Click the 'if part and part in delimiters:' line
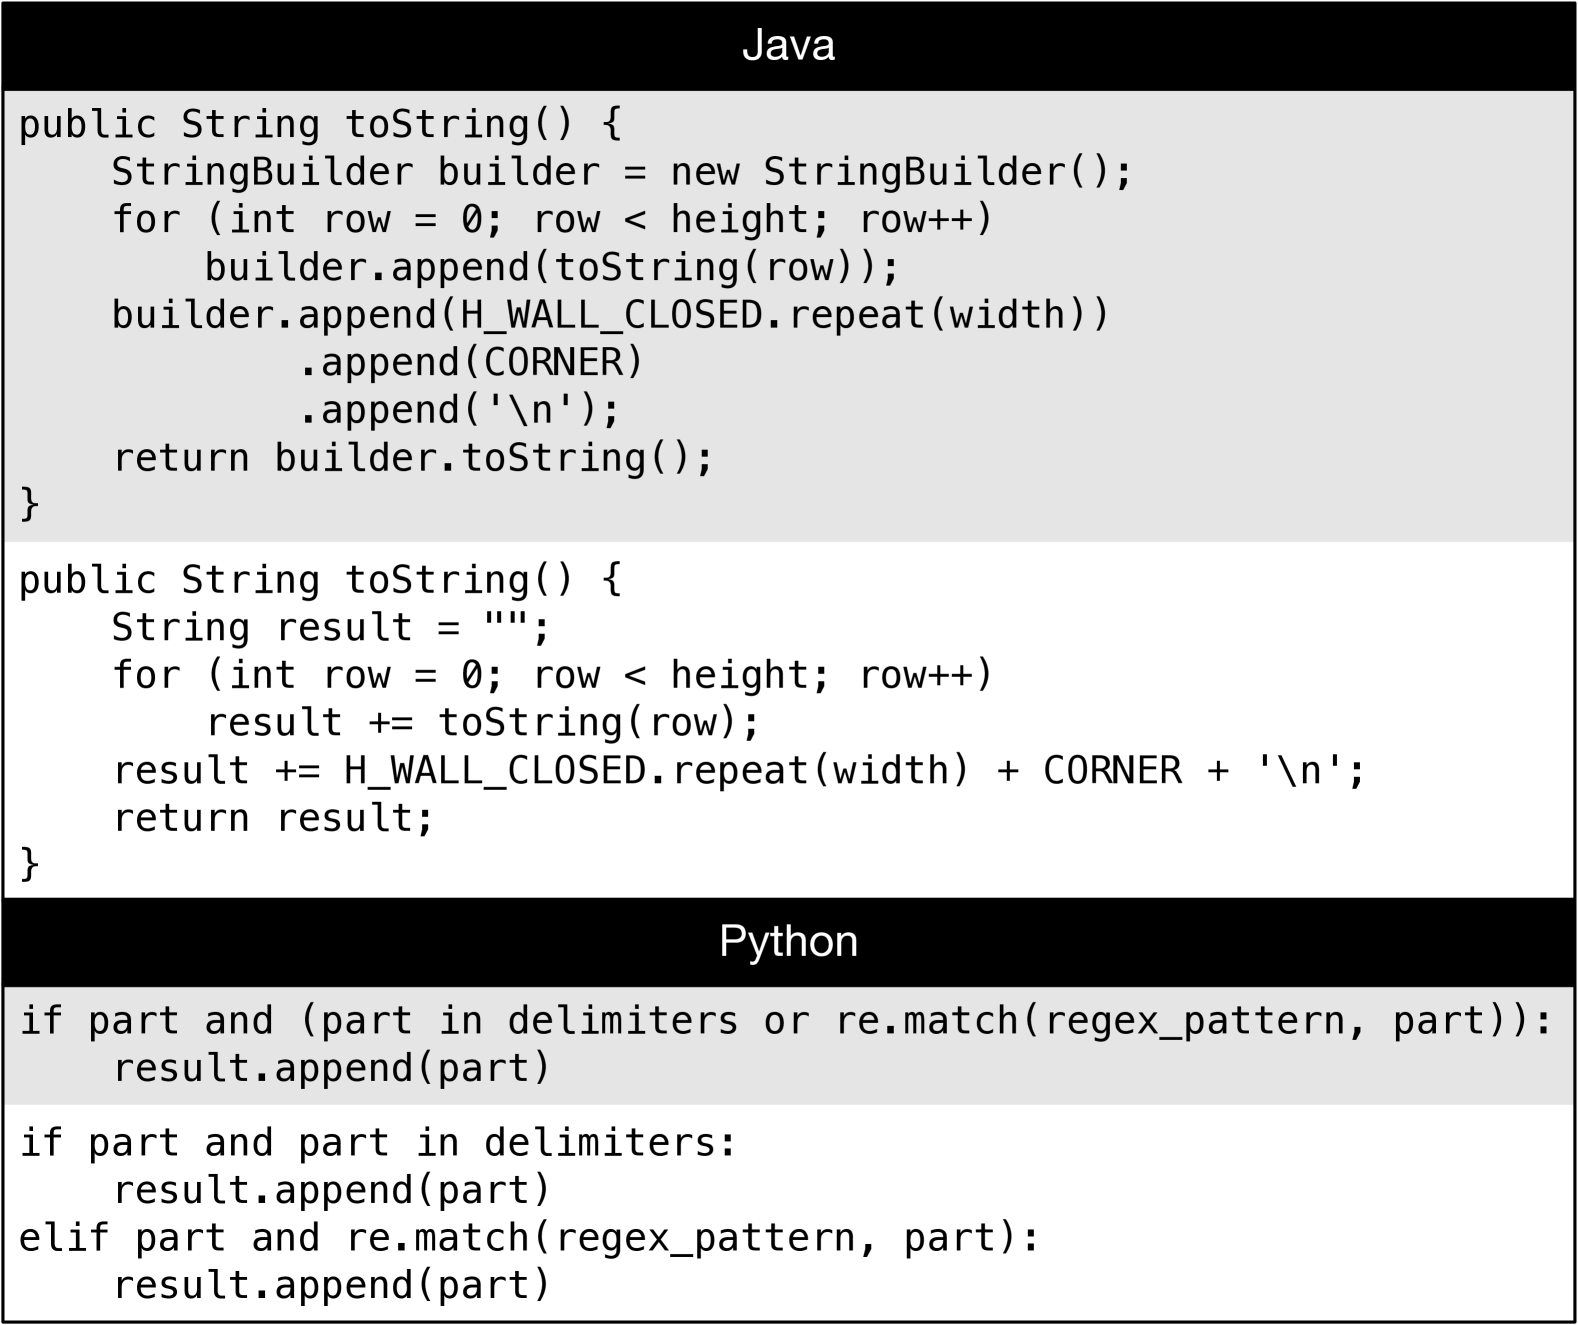The width and height of the screenshot is (1578, 1325). tap(378, 1143)
